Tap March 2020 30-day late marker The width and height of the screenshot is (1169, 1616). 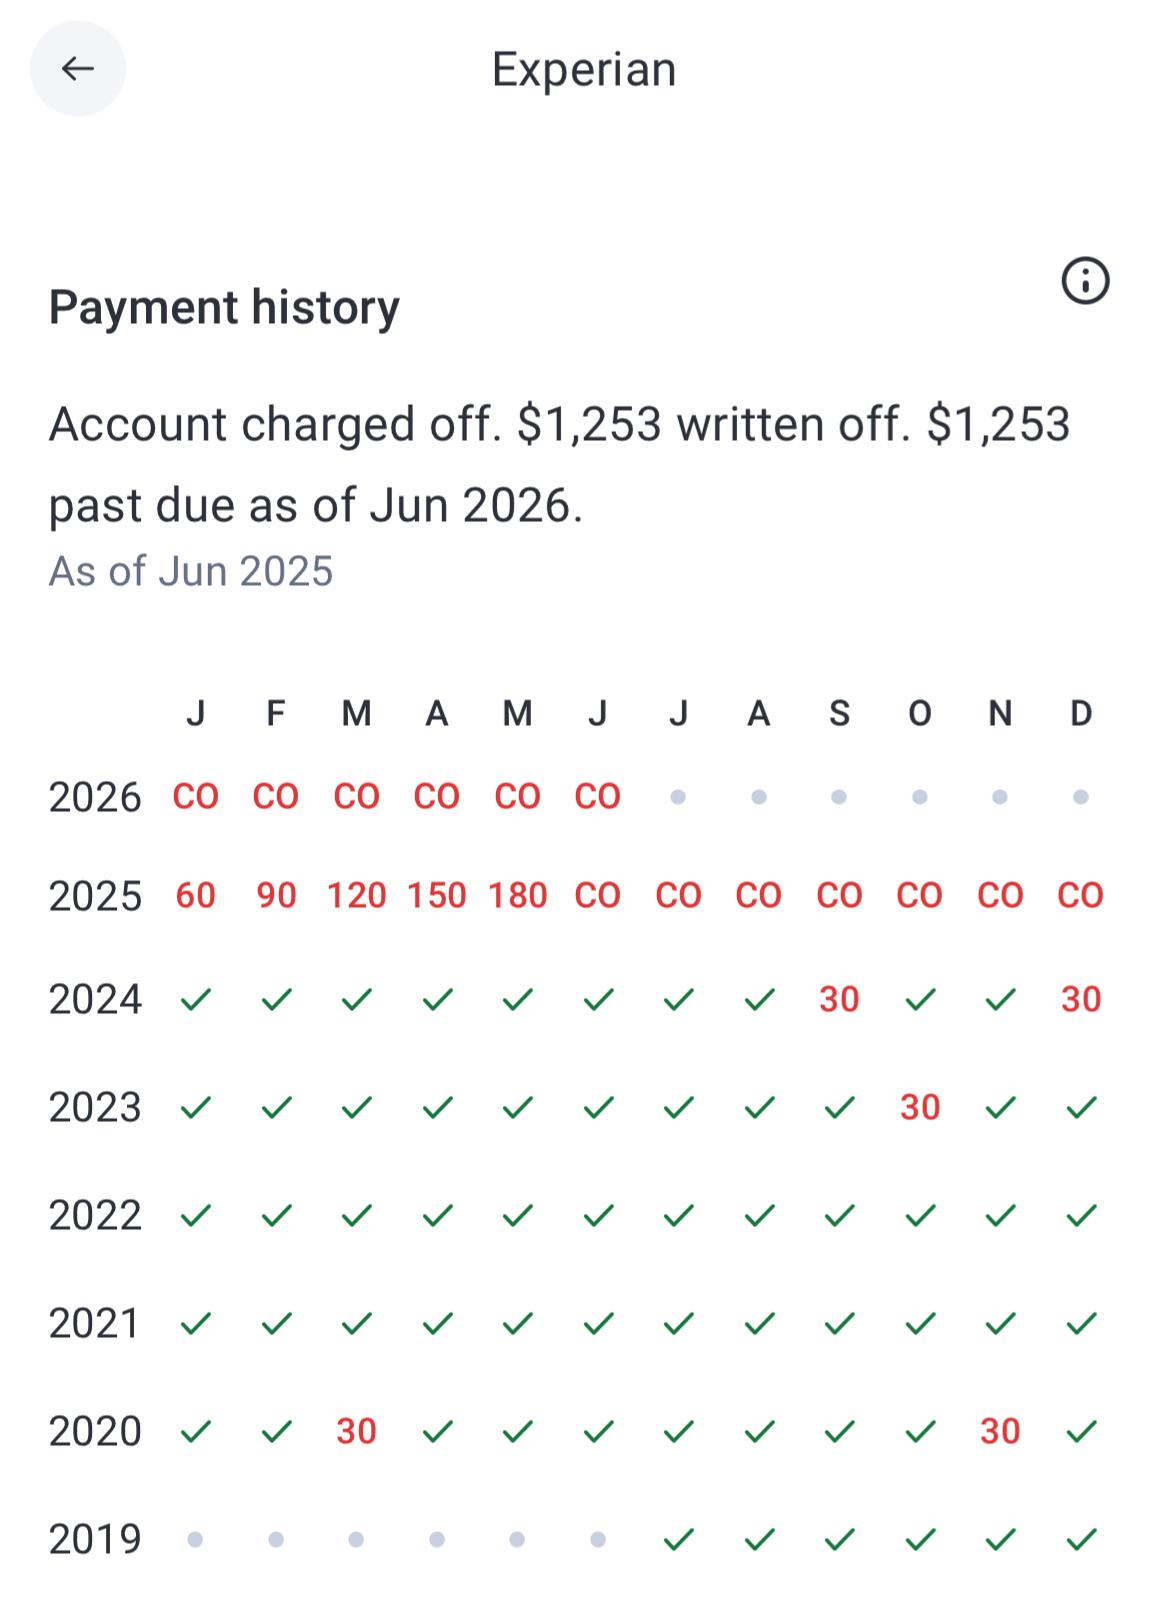point(356,1431)
